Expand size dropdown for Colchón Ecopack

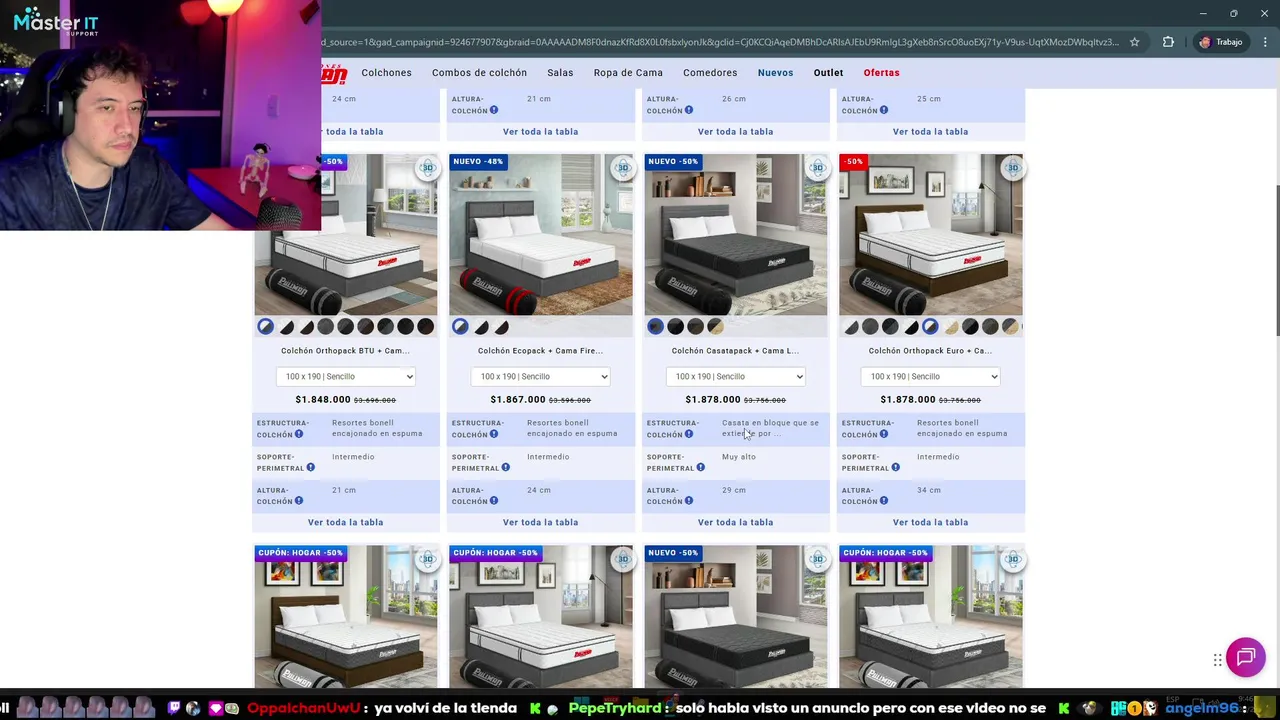pos(540,376)
